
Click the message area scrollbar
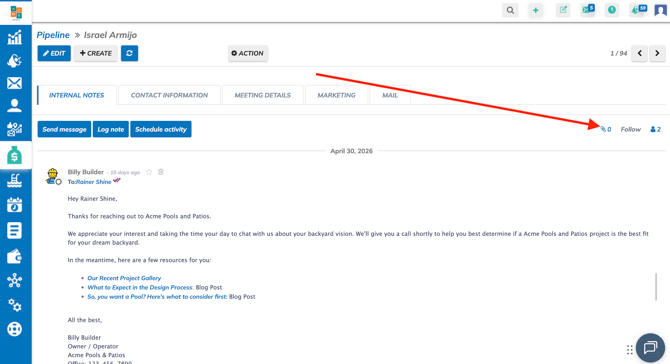coord(656,287)
